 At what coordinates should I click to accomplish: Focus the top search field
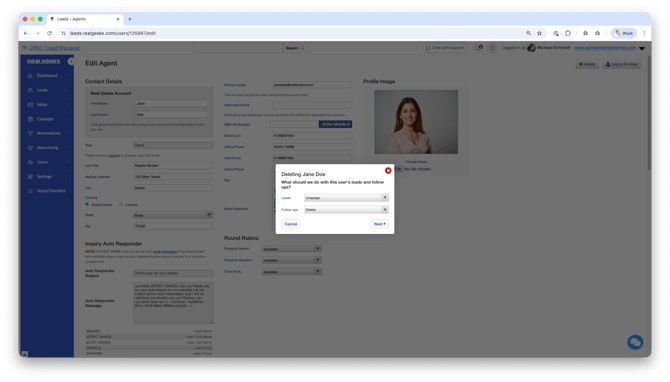click(x=238, y=48)
